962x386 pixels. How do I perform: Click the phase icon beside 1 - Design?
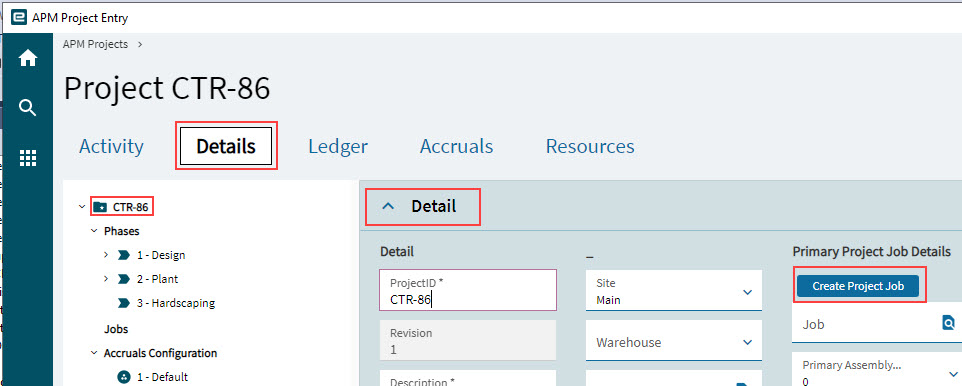coord(124,255)
